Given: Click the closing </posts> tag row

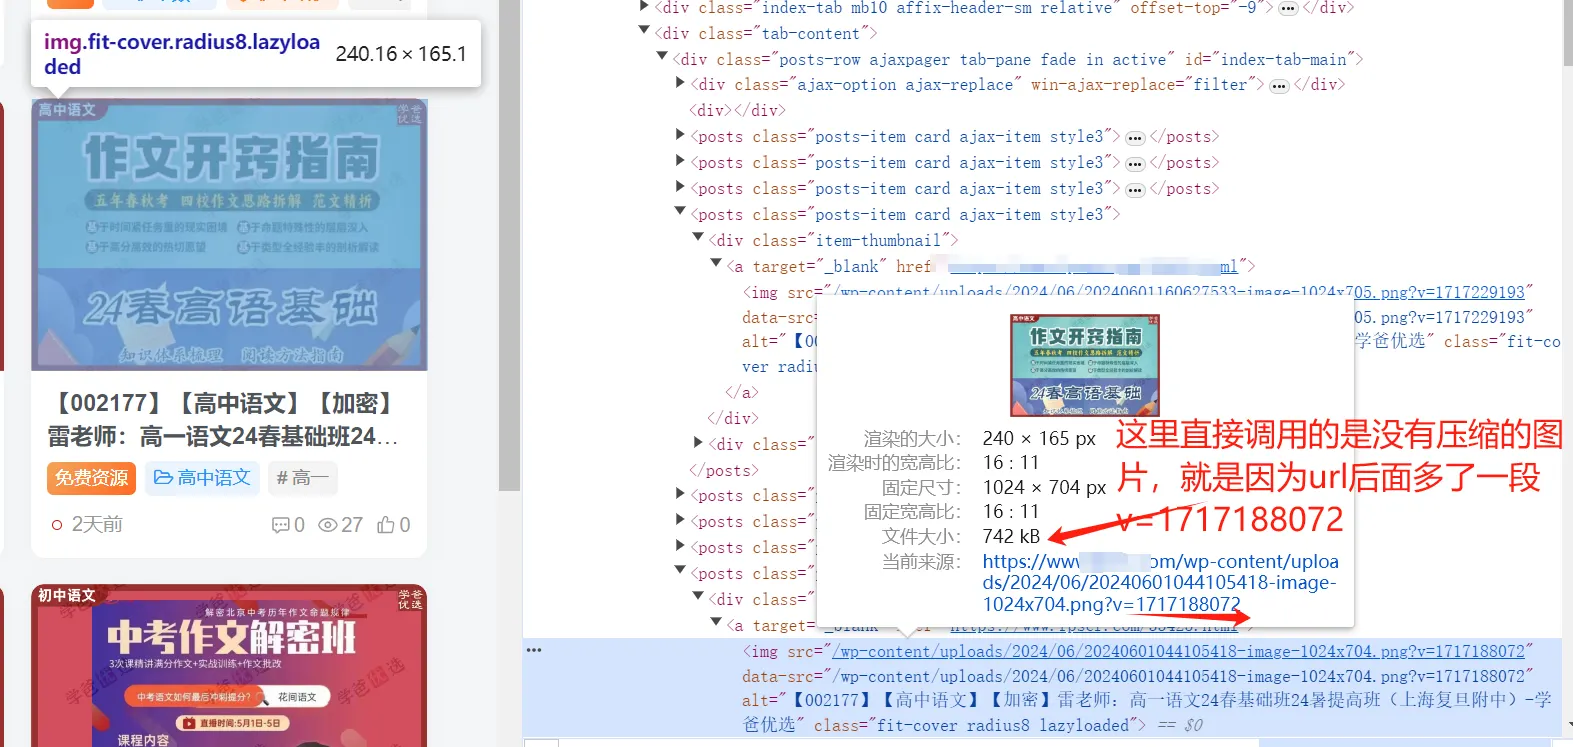Looking at the screenshot, I should 724,471.
